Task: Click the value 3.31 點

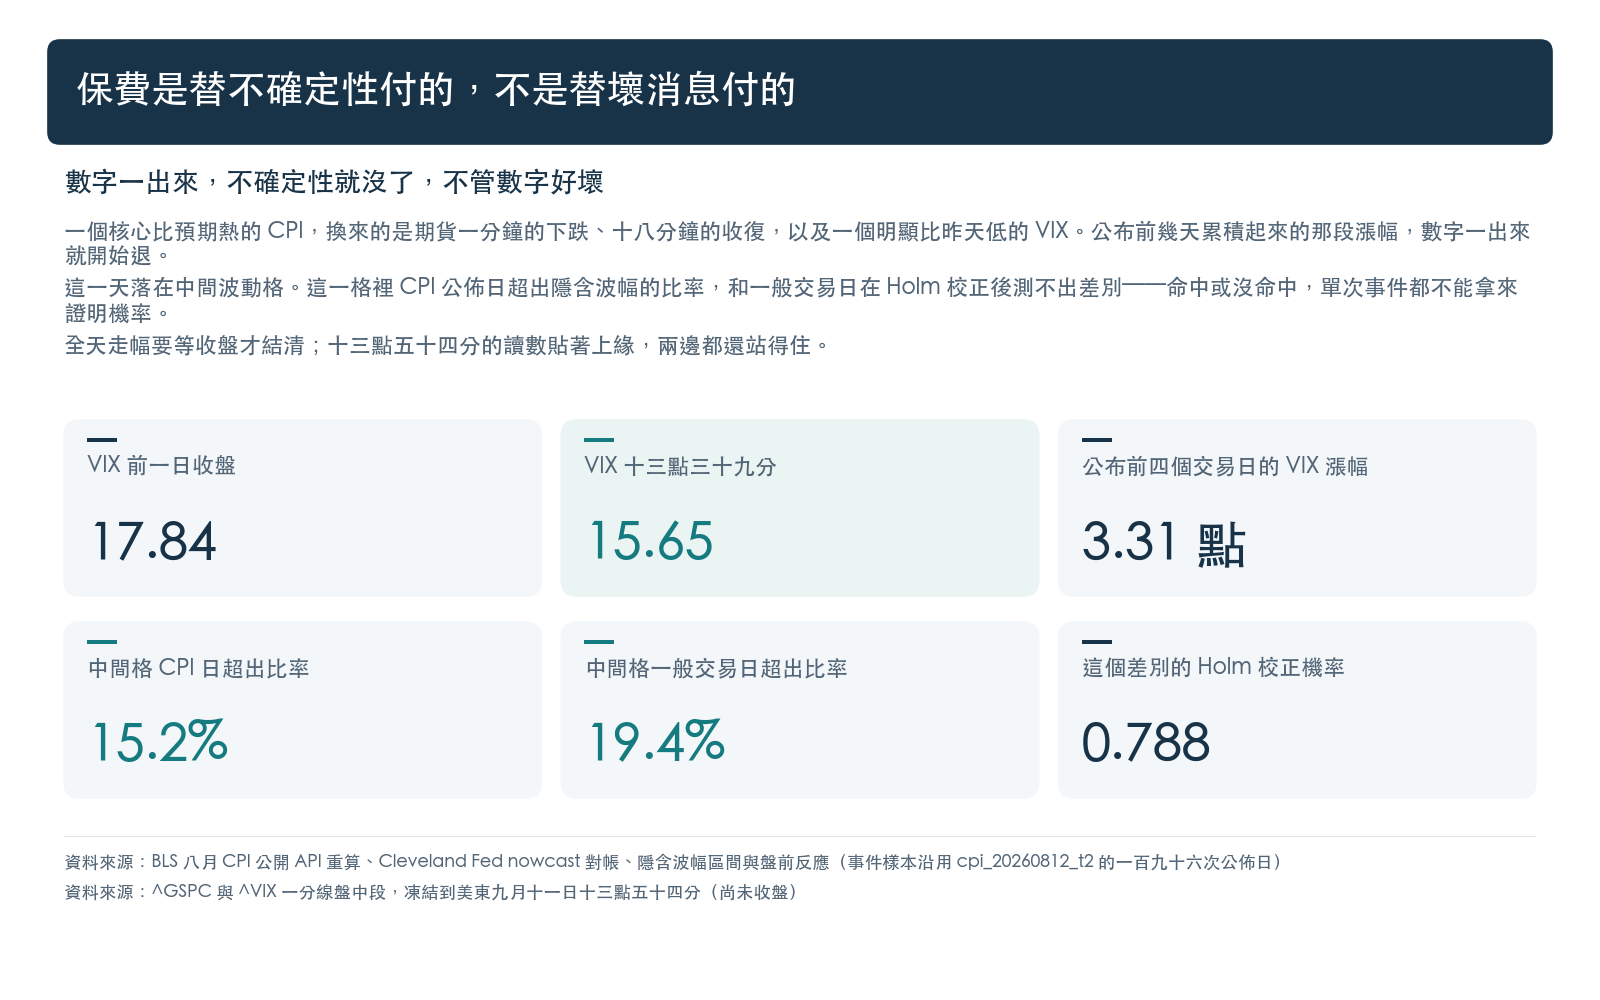Action: [x=1164, y=543]
